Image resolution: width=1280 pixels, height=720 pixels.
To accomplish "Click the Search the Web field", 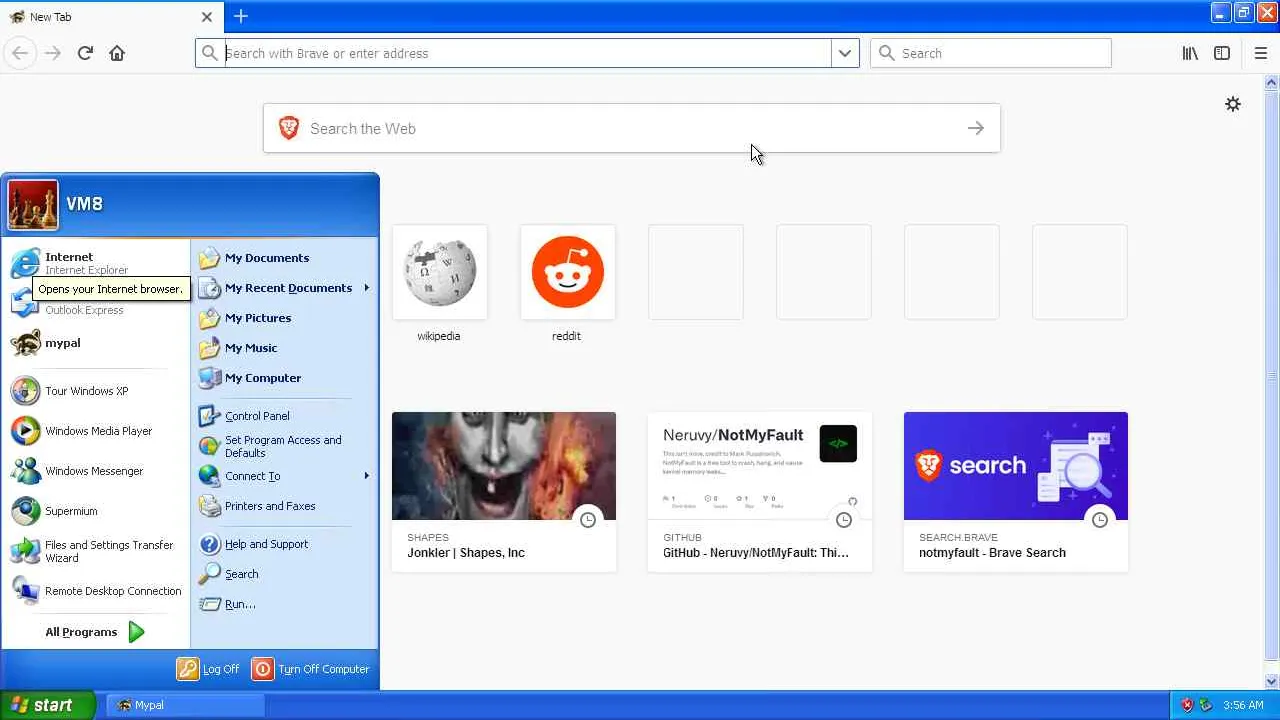I will [632, 128].
